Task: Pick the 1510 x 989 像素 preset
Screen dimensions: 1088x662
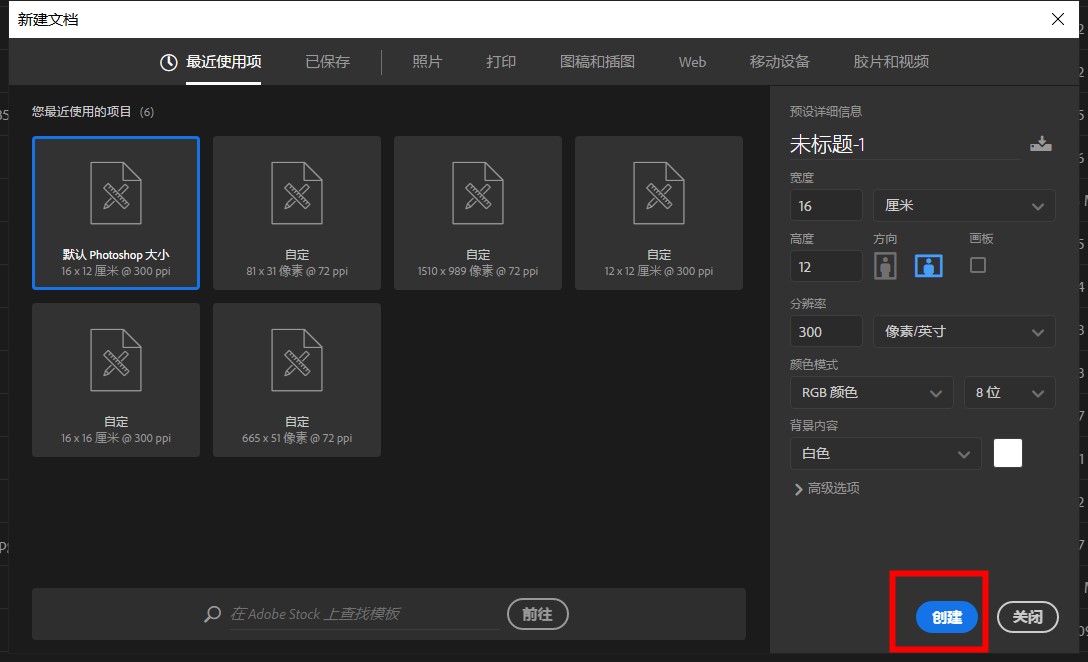Action: tap(478, 213)
